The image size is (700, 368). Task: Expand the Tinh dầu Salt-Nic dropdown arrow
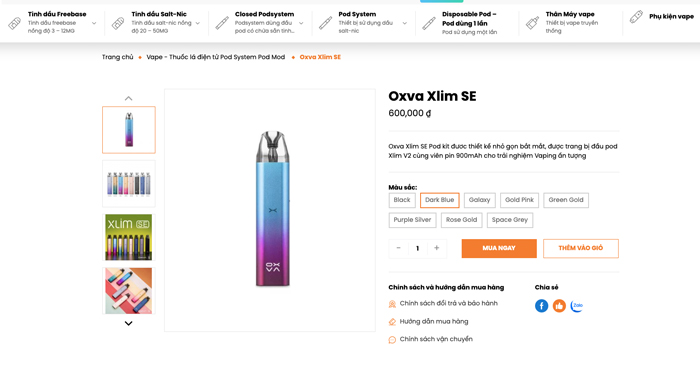coord(197,23)
